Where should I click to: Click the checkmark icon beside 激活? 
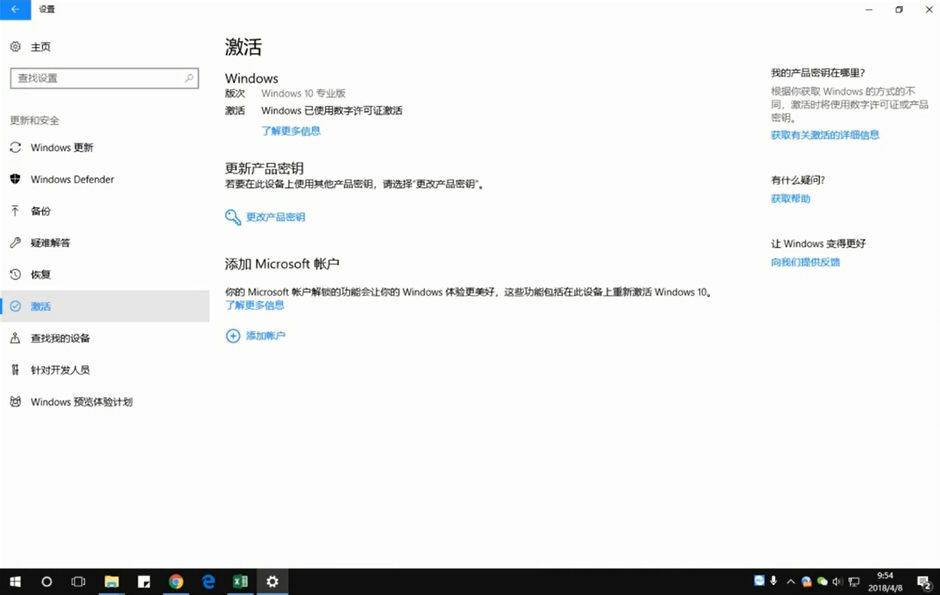pyautogui.click(x=16, y=306)
